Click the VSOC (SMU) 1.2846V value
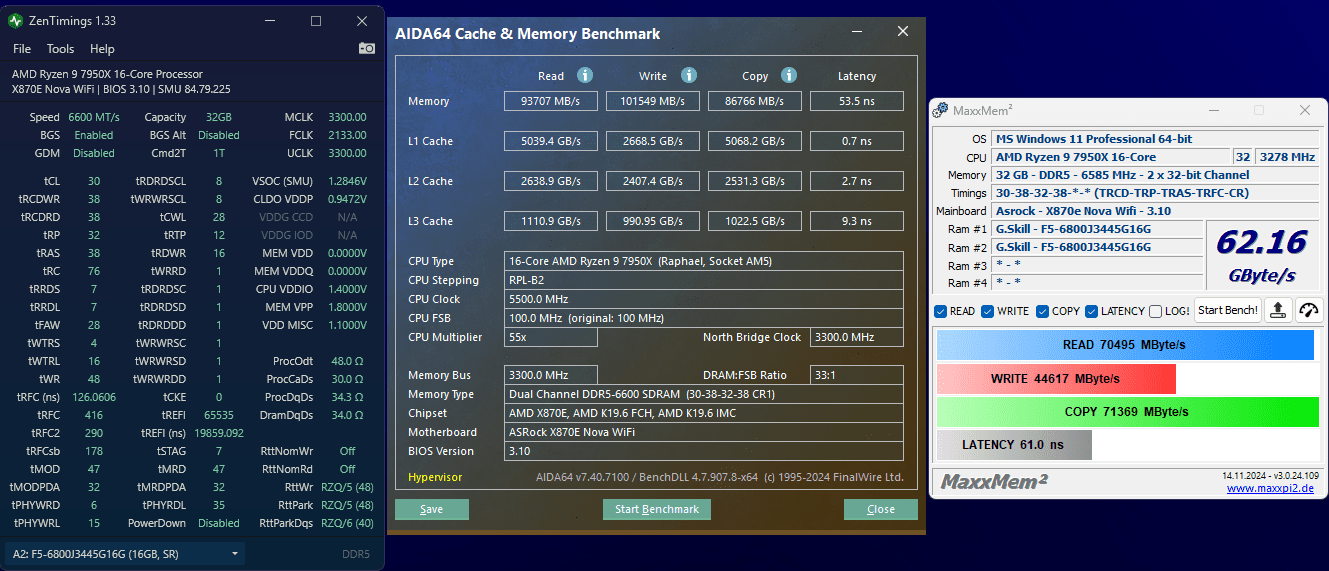1329x571 pixels. 347,181
